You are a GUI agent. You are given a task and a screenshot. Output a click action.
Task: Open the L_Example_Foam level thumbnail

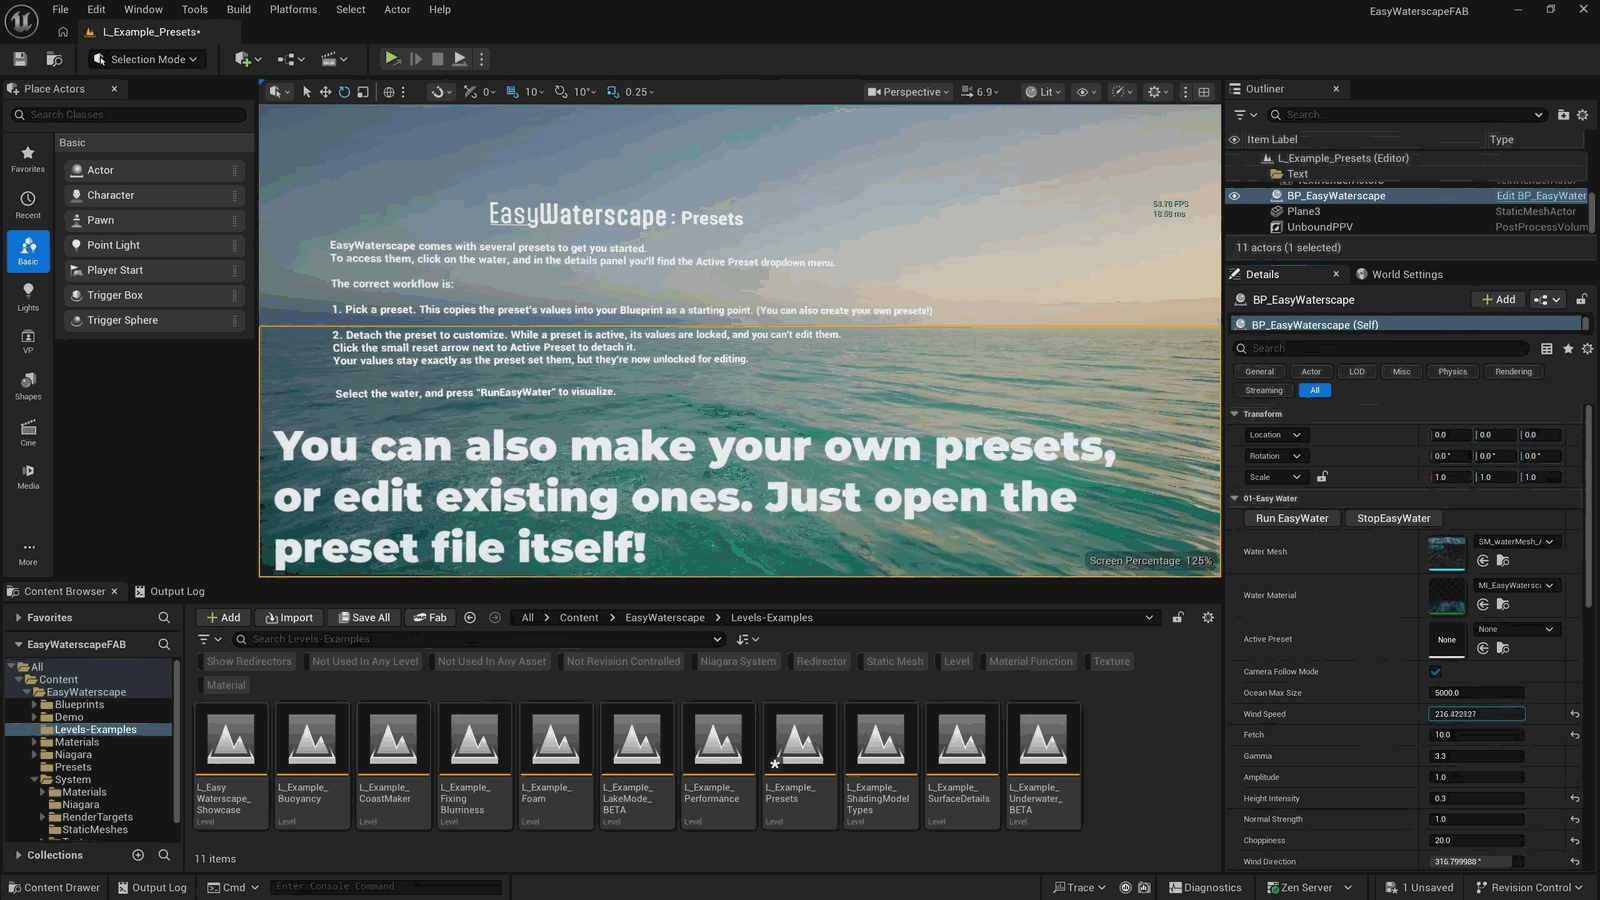(x=556, y=766)
